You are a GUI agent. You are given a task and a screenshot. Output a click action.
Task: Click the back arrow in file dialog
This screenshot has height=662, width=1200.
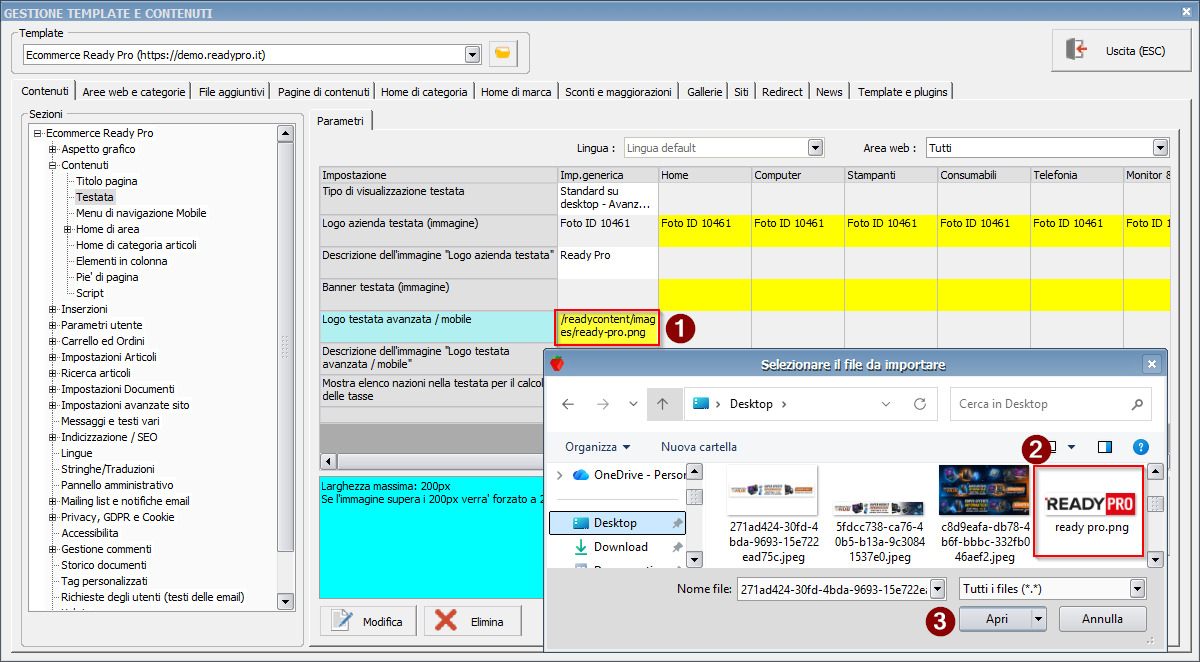[x=568, y=404]
